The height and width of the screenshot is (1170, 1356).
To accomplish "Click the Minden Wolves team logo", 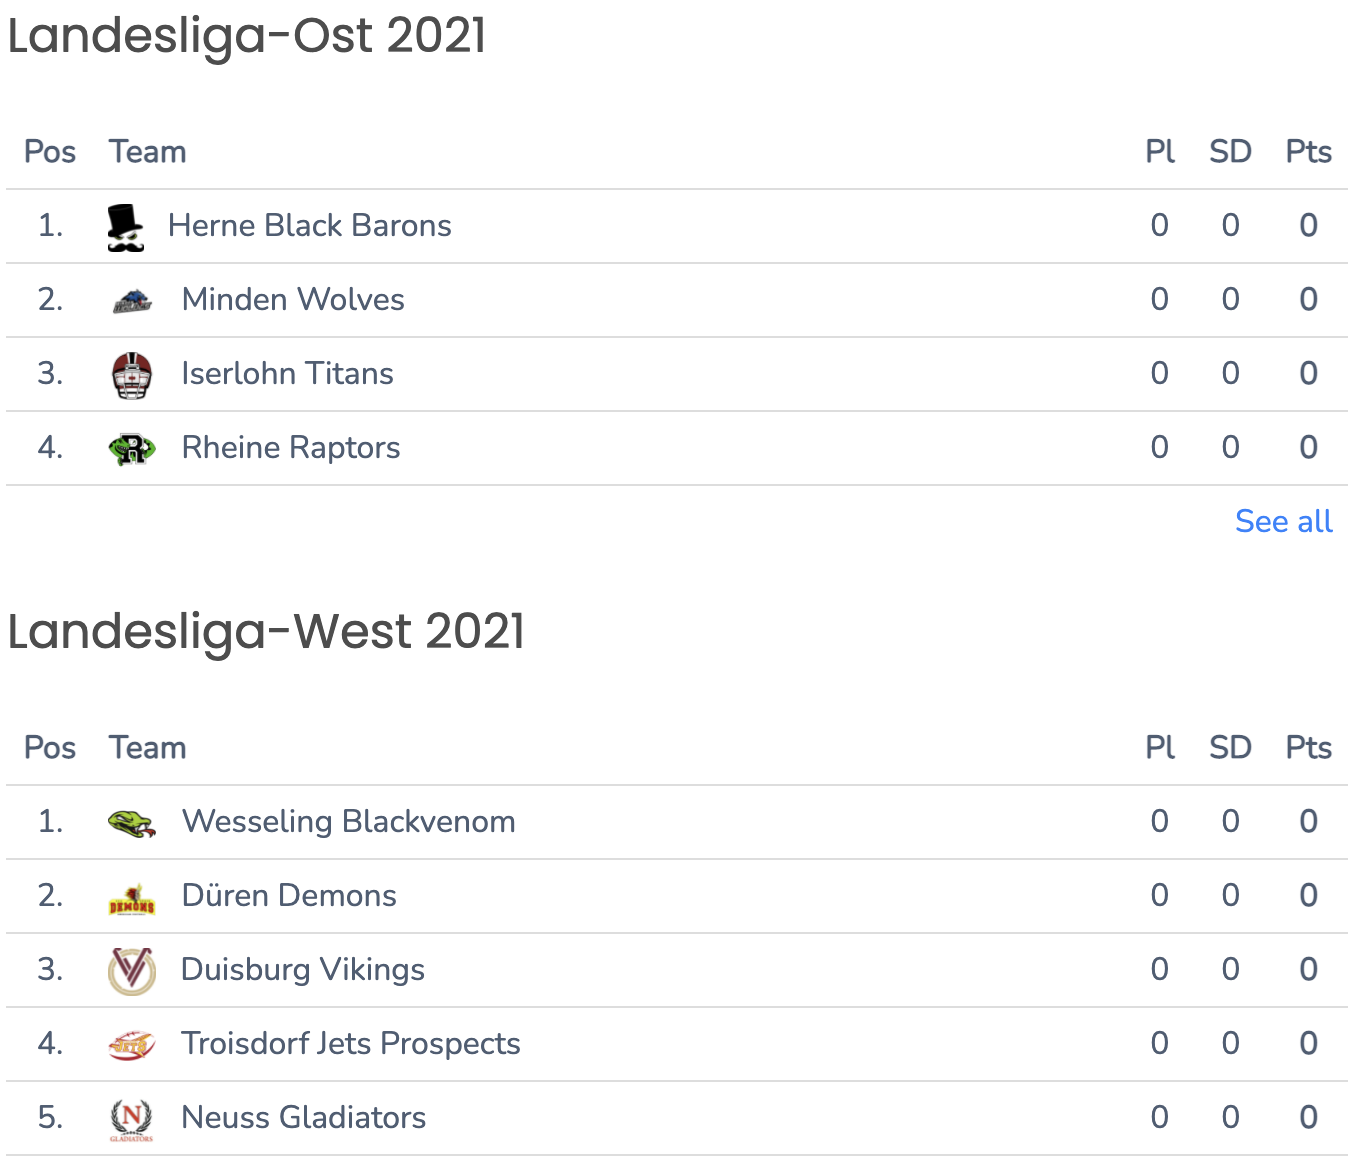I will pos(132,300).
